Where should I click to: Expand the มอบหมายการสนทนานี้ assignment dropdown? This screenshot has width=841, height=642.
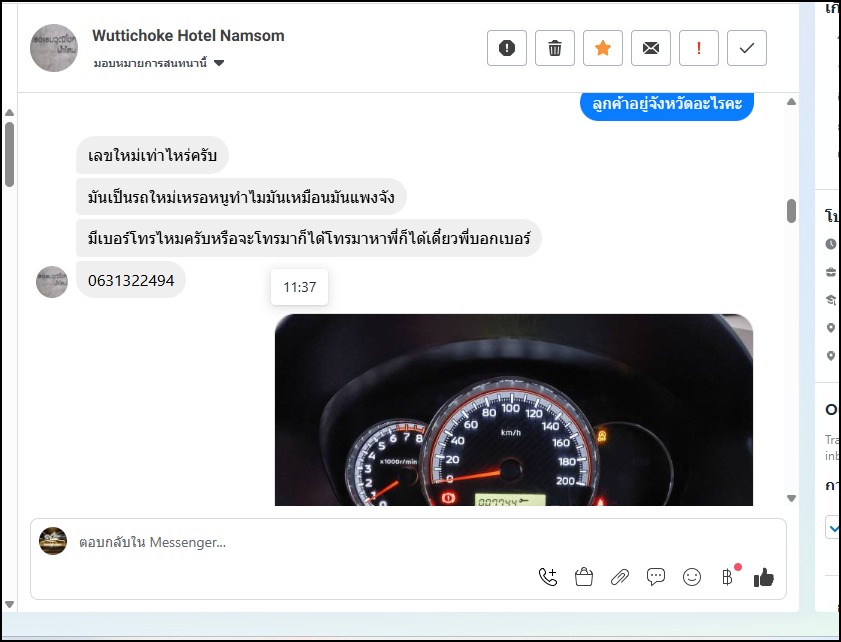[x=219, y=64]
